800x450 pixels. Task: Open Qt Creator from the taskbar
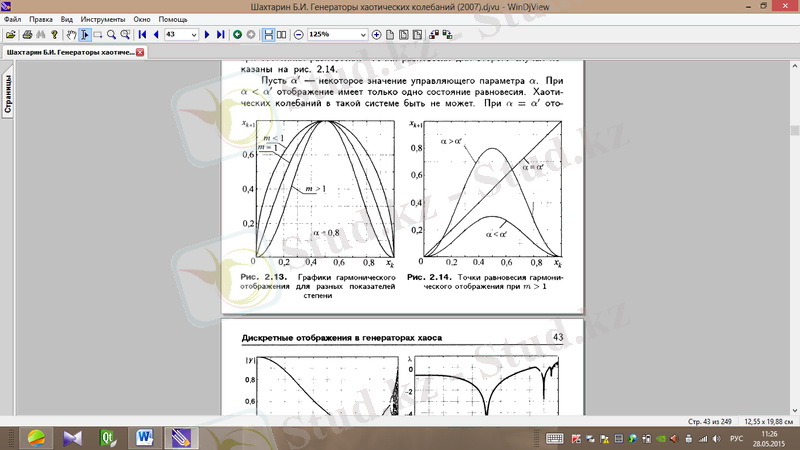(108, 438)
